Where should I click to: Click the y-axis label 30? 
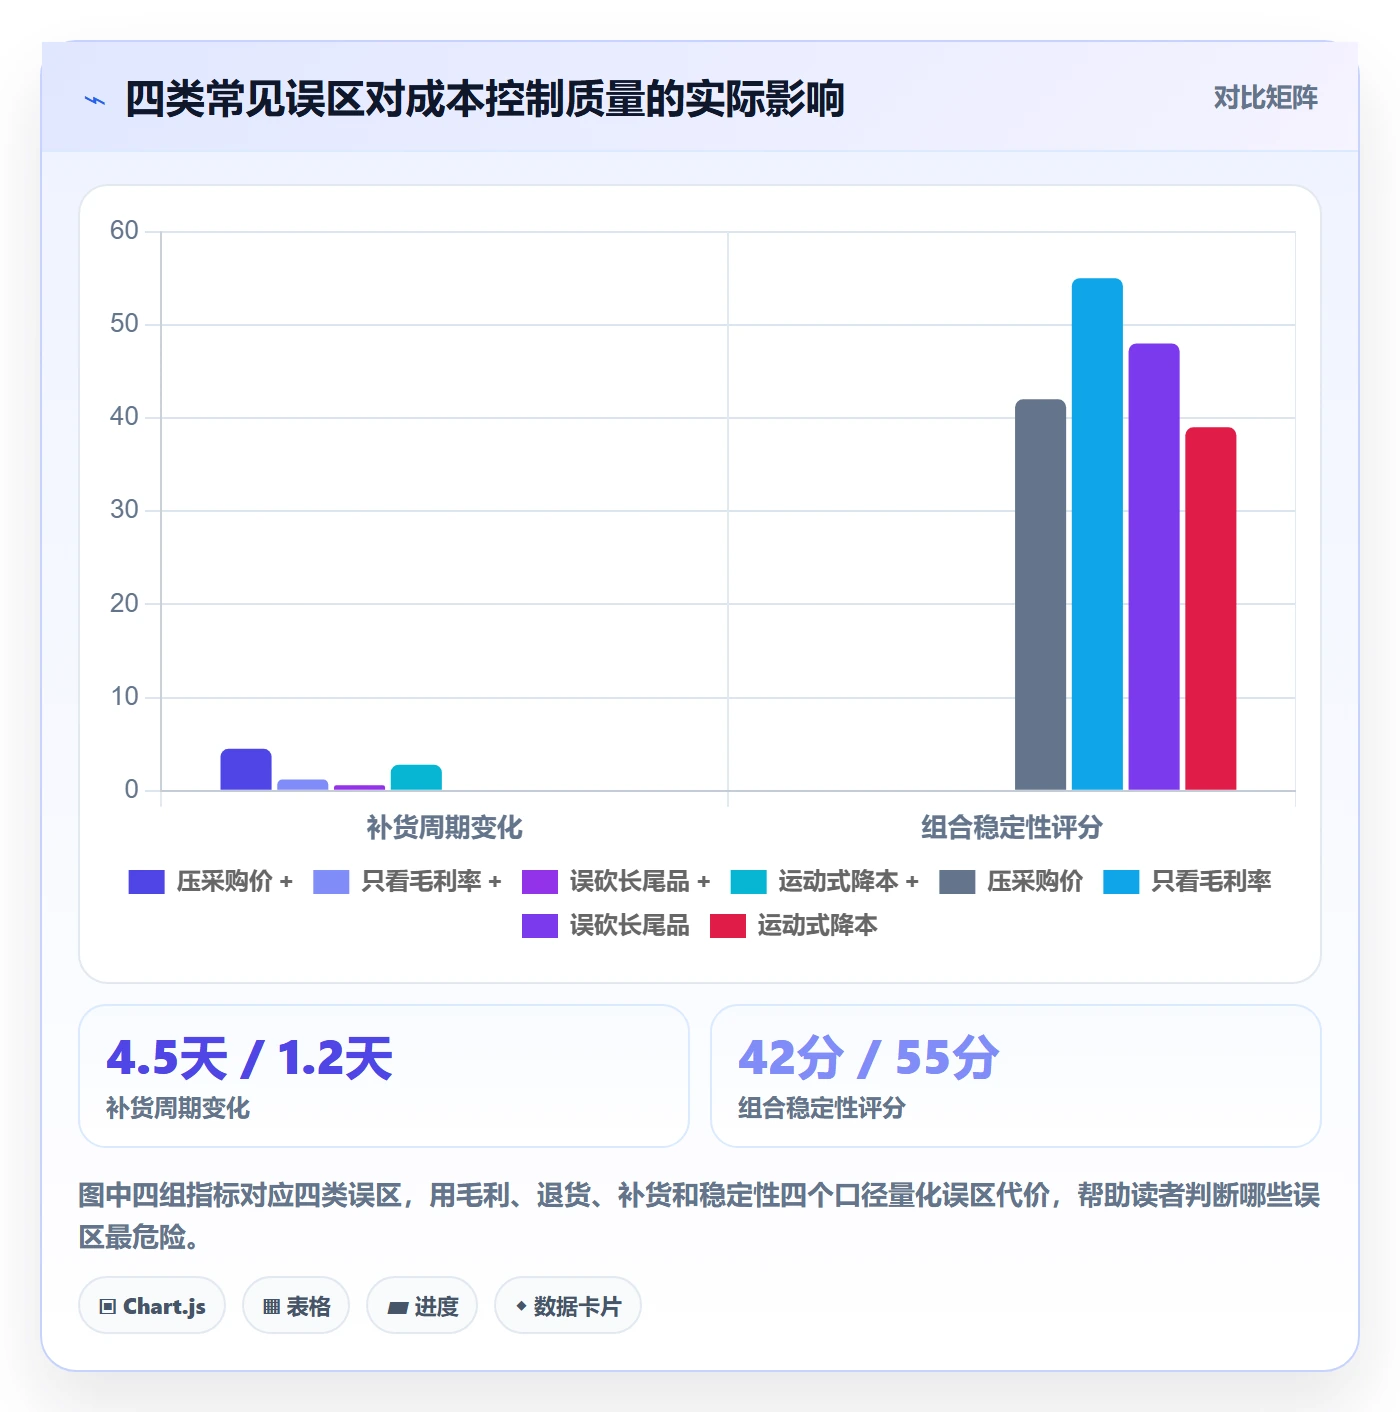click(124, 510)
